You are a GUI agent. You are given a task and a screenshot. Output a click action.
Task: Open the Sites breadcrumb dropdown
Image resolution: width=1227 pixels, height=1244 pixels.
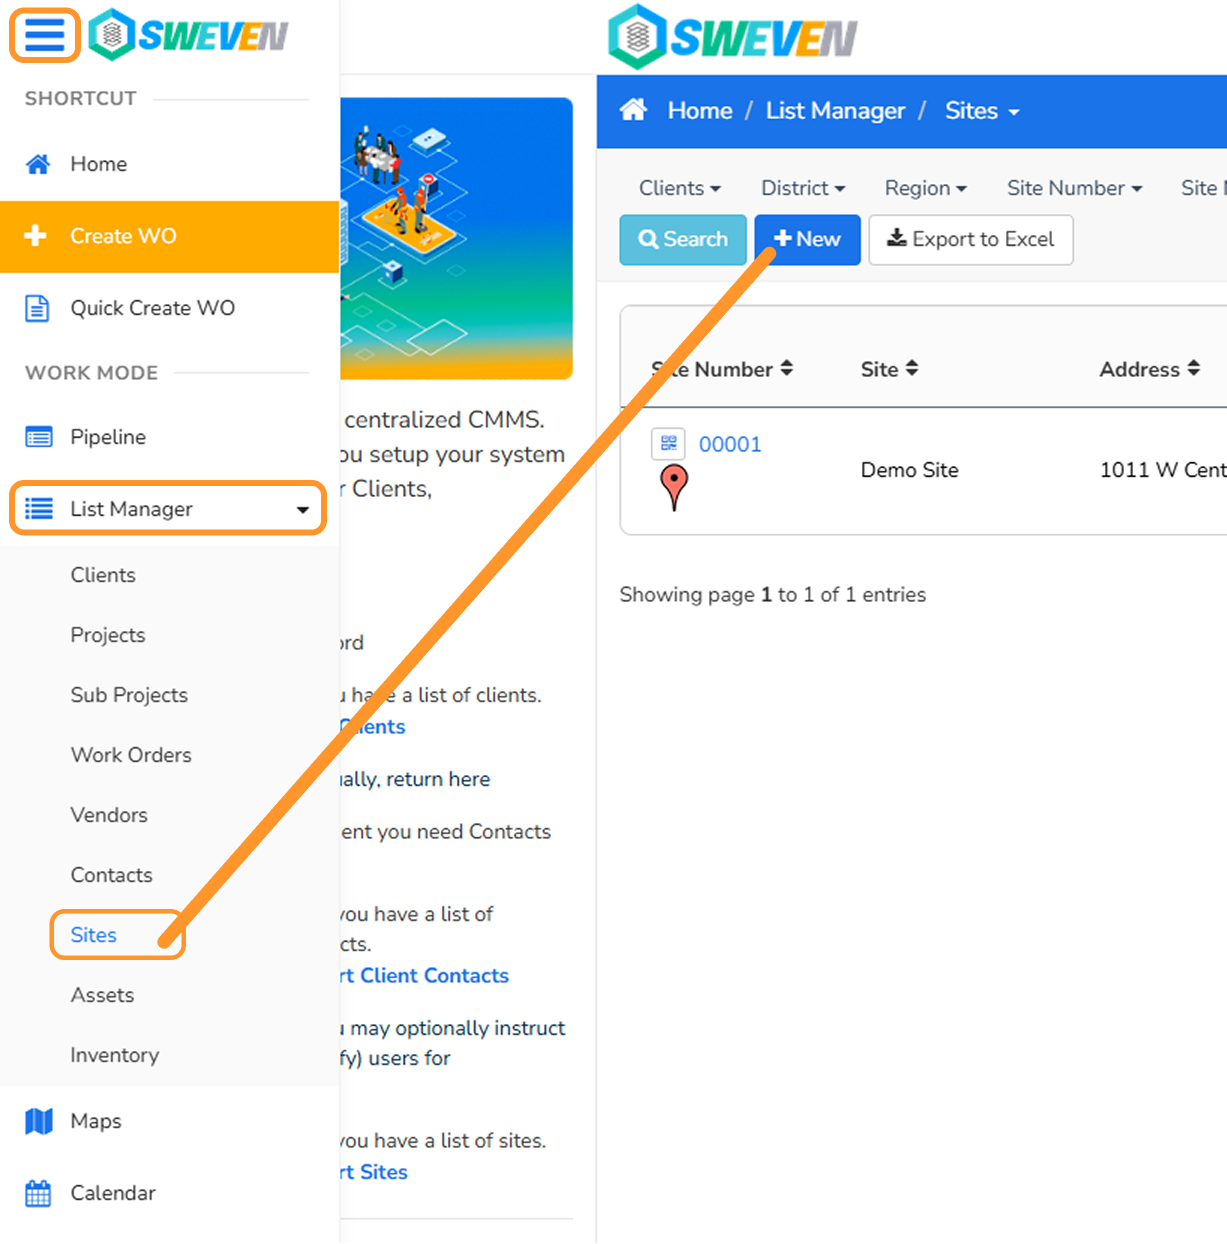click(x=982, y=111)
